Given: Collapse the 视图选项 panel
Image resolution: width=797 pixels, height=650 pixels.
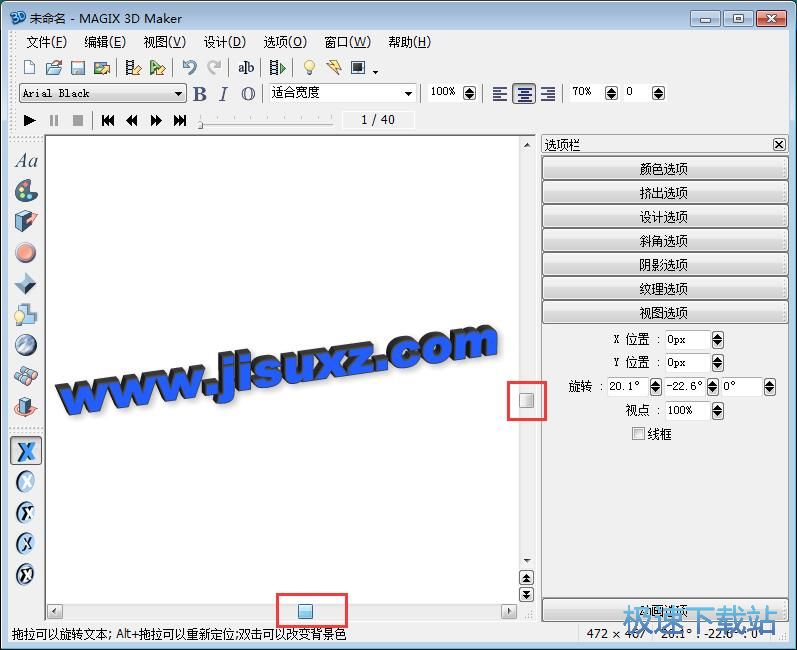Looking at the screenshot, I should click(x=665, y=312).
